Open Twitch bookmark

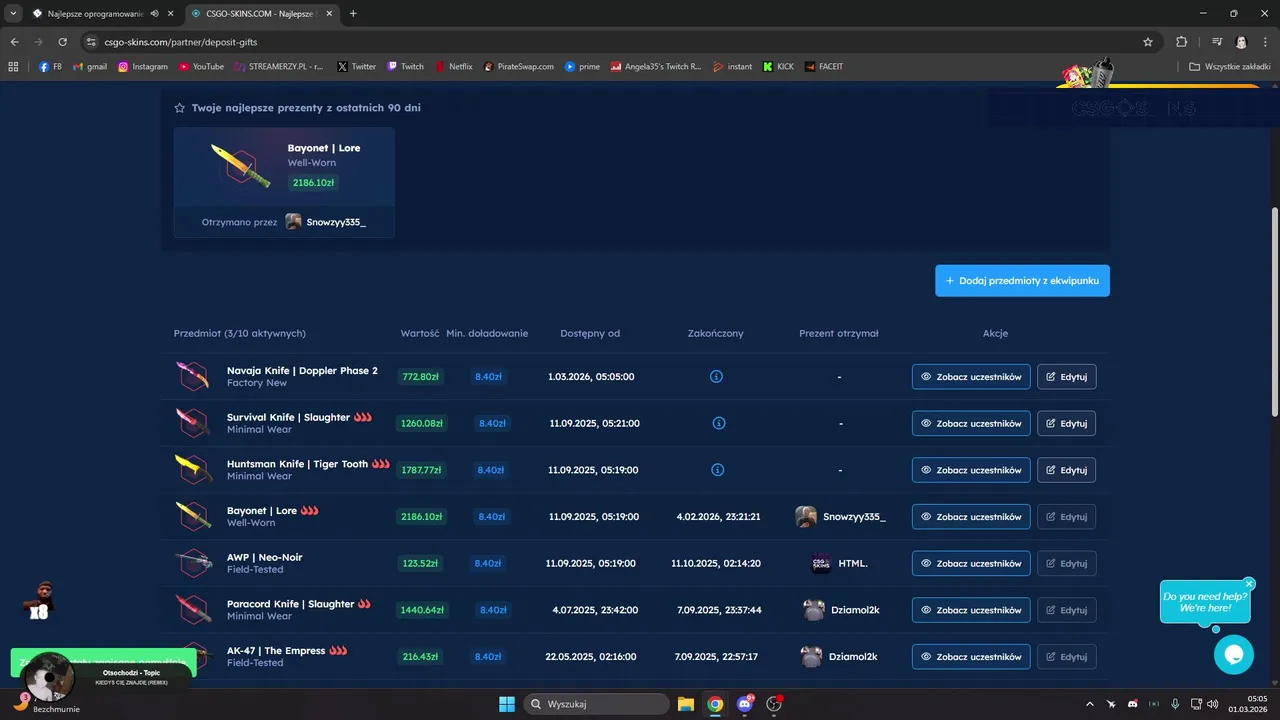[406, 67]
